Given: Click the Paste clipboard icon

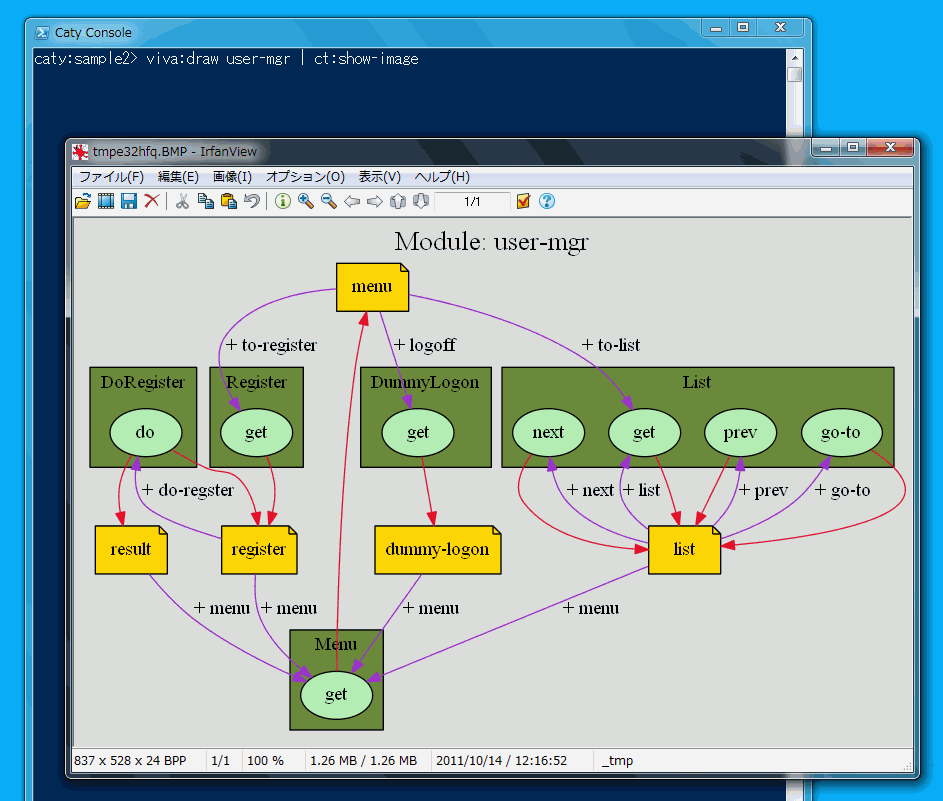Looking at the screenshot, I should point(228,202).
